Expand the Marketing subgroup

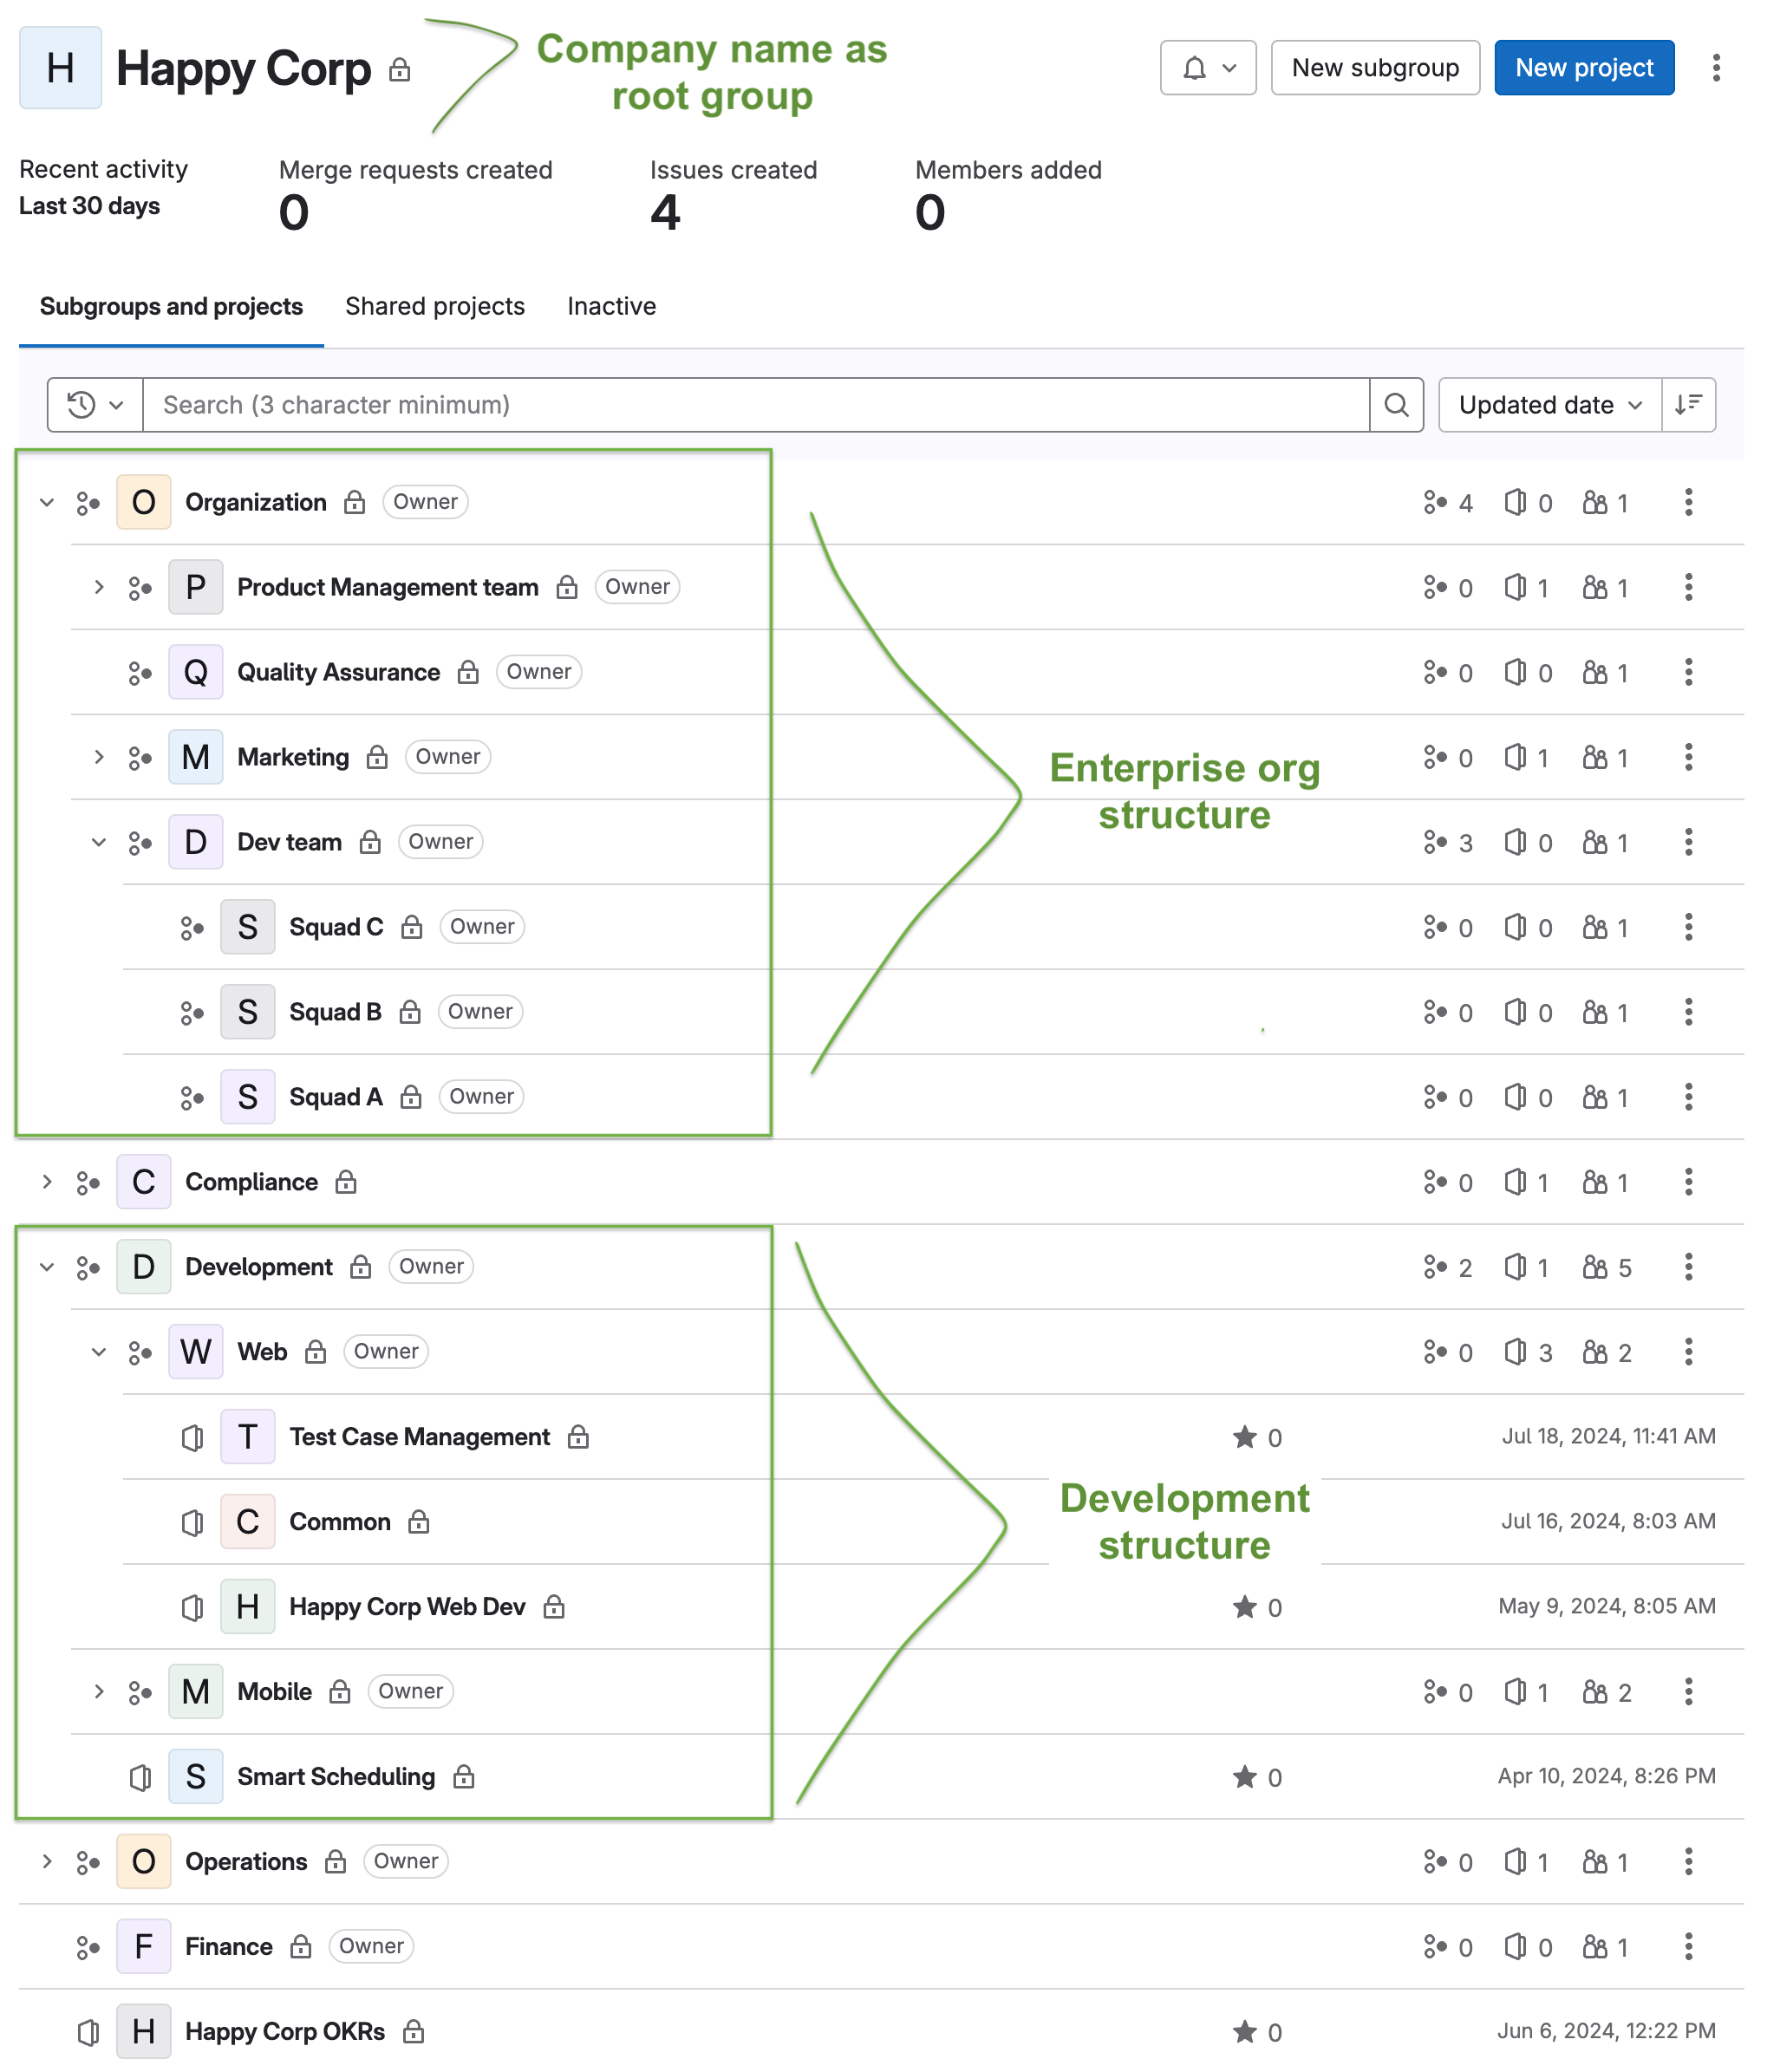point(99,757)
